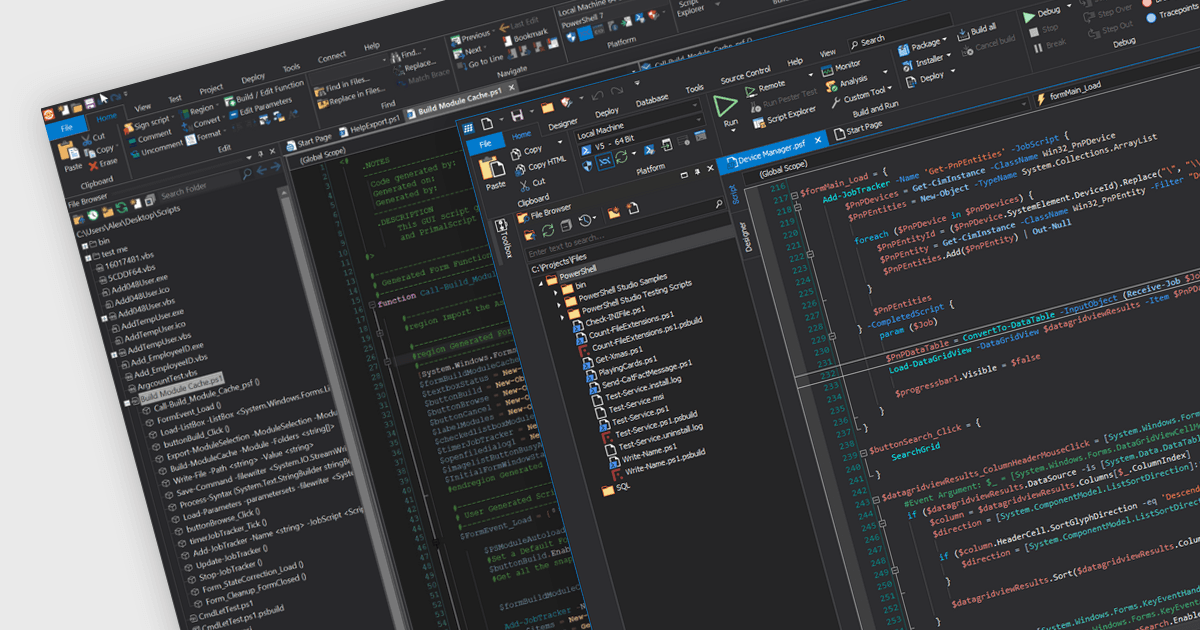The height and width of the screenshot is (630, 1200).
Task: Click the save icon in the front window
Action: 517,118
